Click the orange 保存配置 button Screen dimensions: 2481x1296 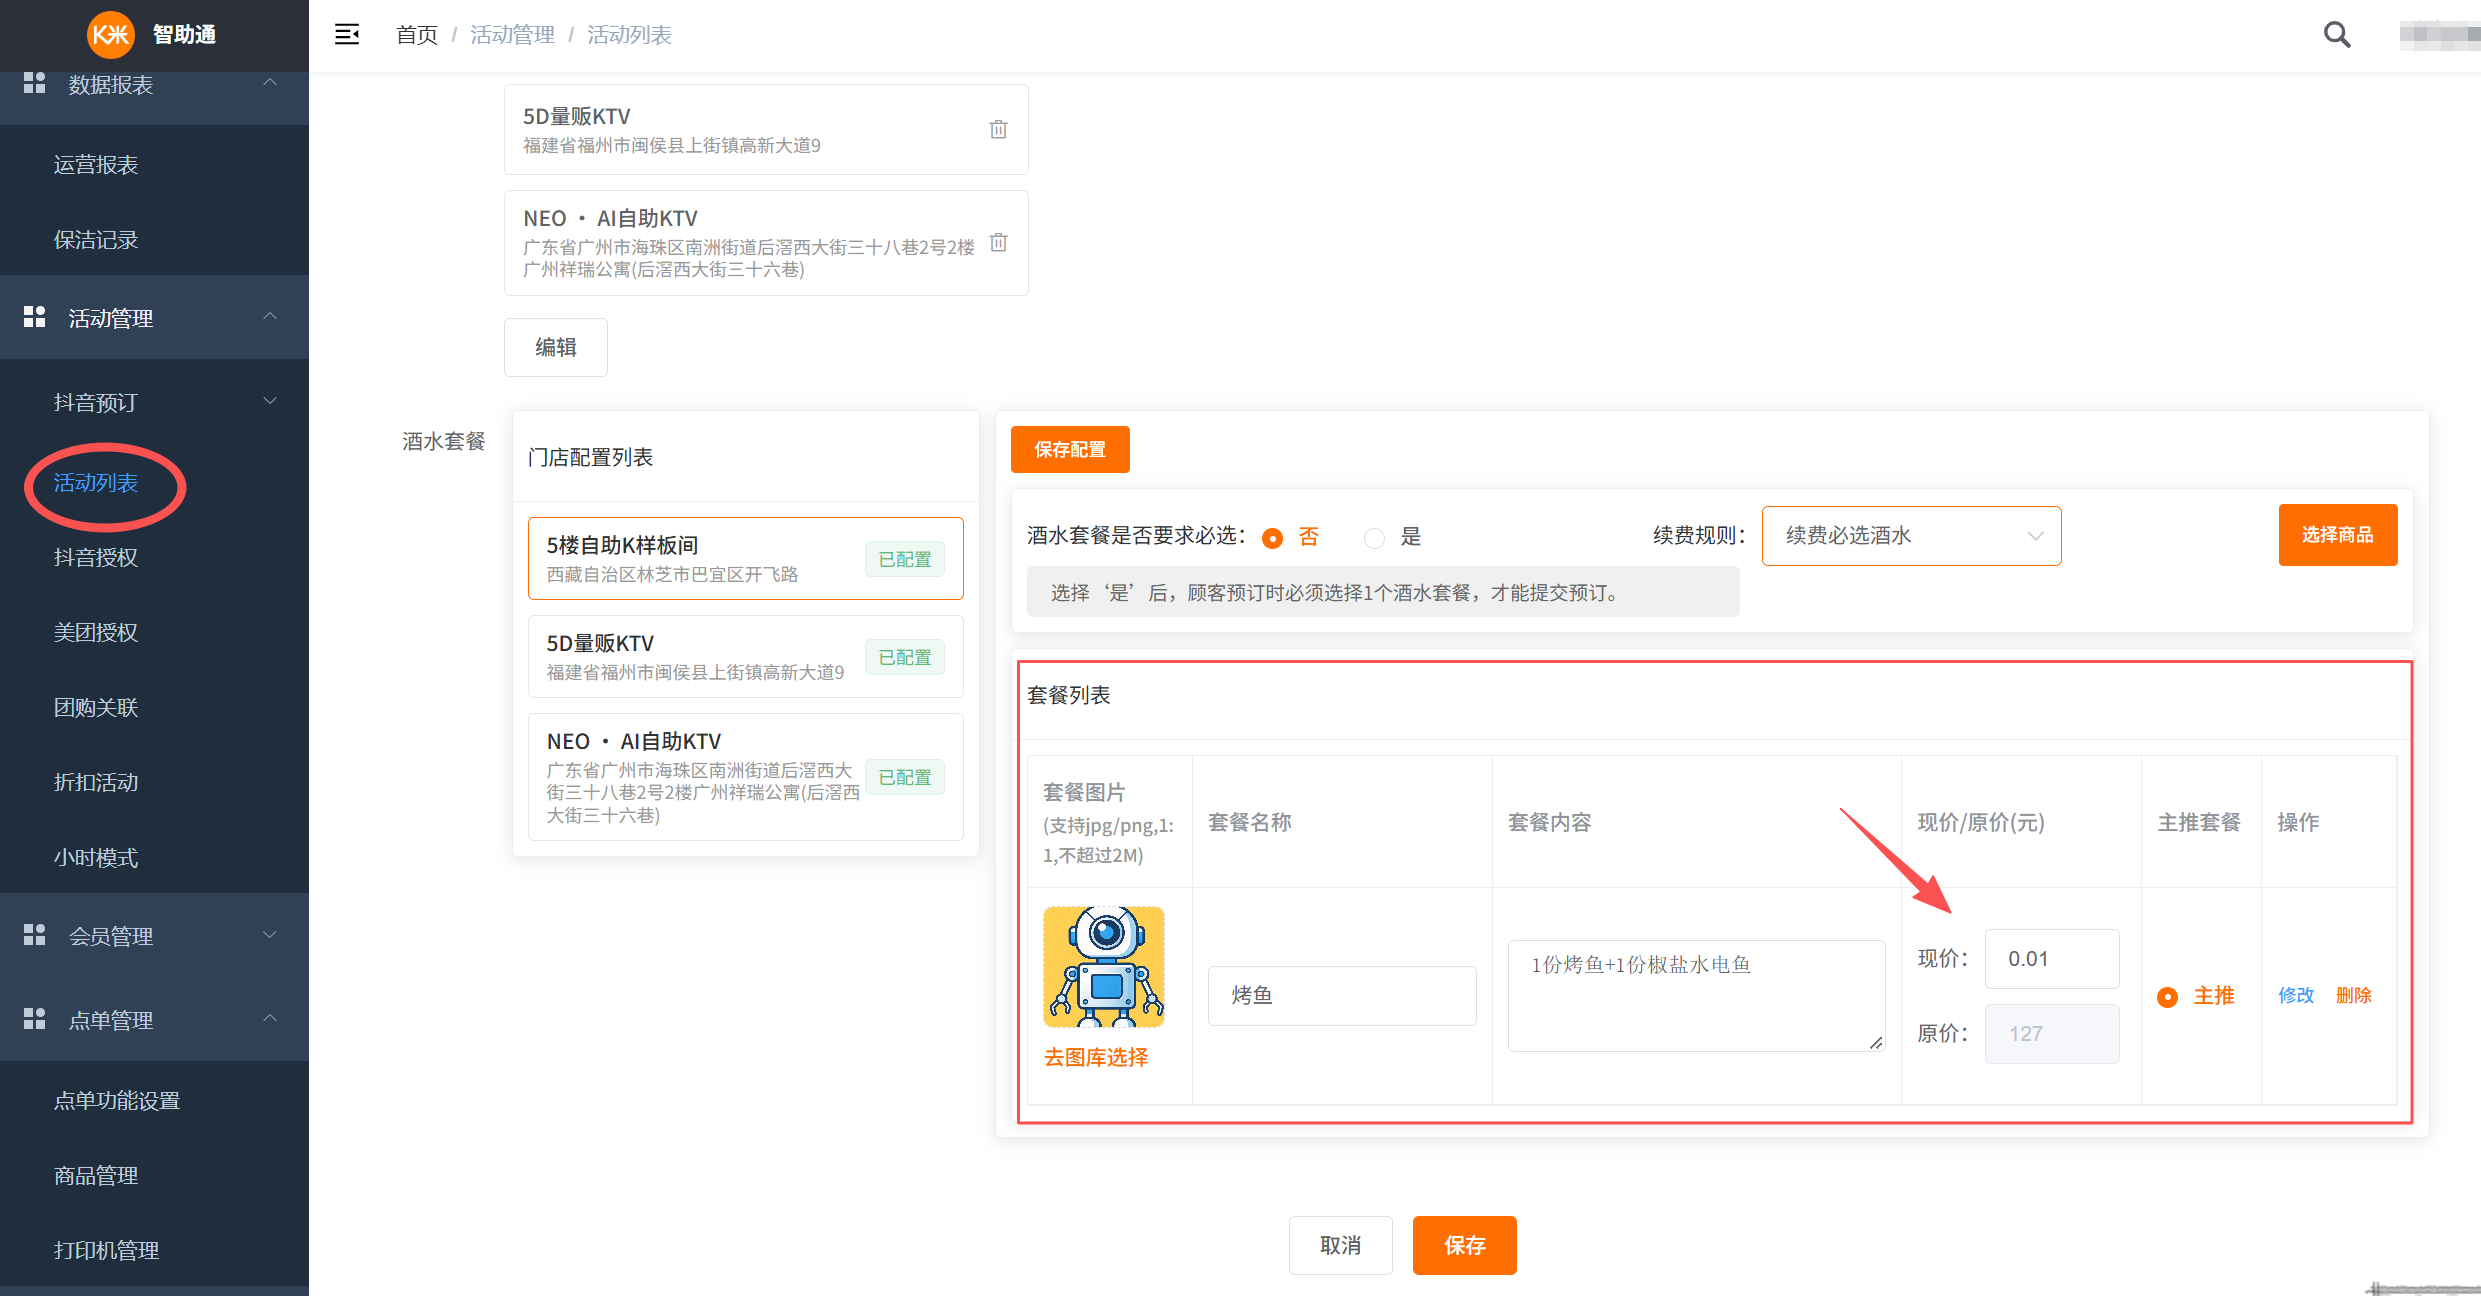point(1070,450)
